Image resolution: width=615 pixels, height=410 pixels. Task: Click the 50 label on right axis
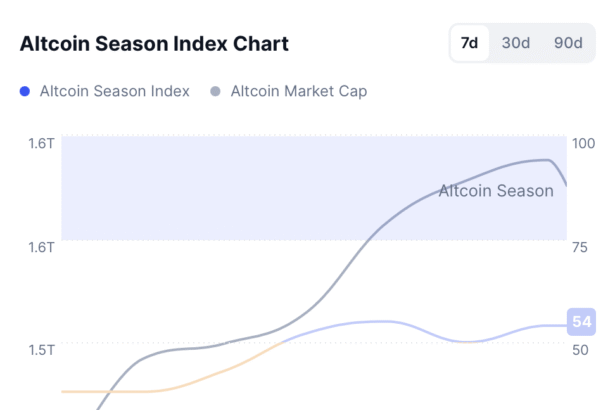tap(578, 350)
